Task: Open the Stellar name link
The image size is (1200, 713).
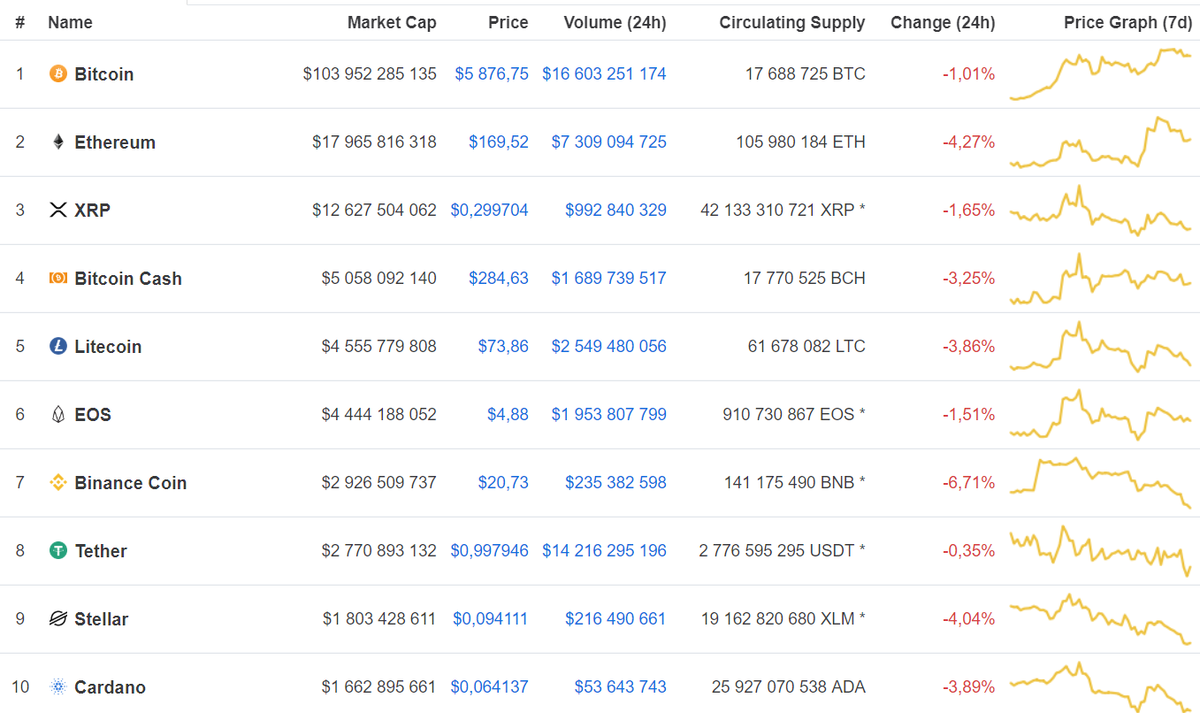Action: pyautogui.click(x=102, y=619)
